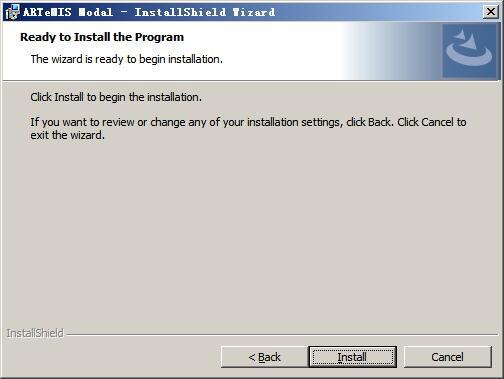Click the ARTeMIS Modal title bar text
504x379 pixels.
[x=149, y=12]
